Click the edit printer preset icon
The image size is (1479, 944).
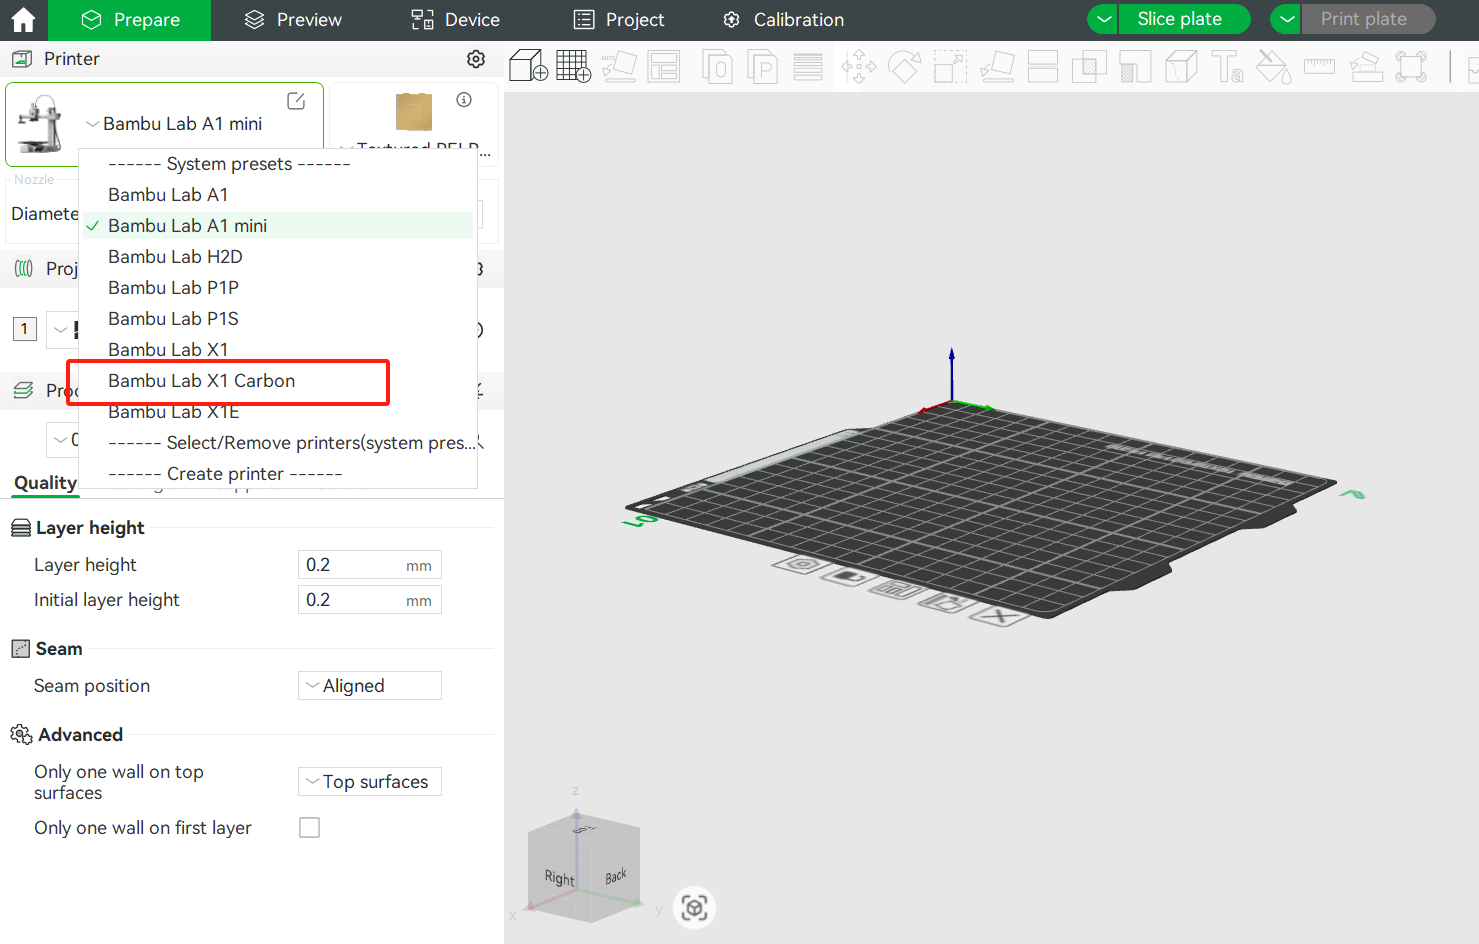coord(296,101)
